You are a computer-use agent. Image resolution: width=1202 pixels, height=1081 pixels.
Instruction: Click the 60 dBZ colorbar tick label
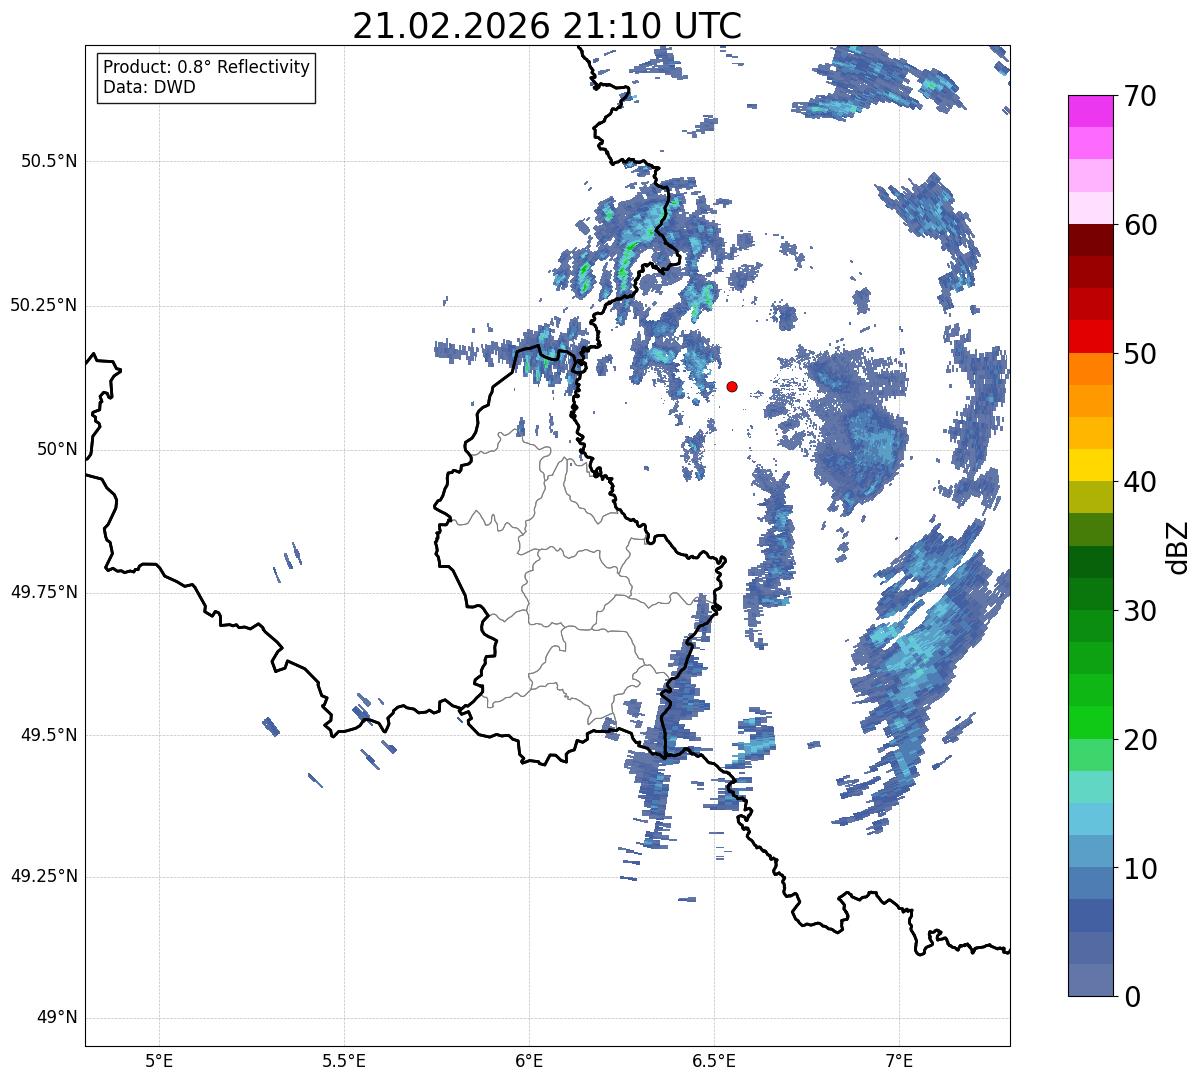click(1141, 225)
